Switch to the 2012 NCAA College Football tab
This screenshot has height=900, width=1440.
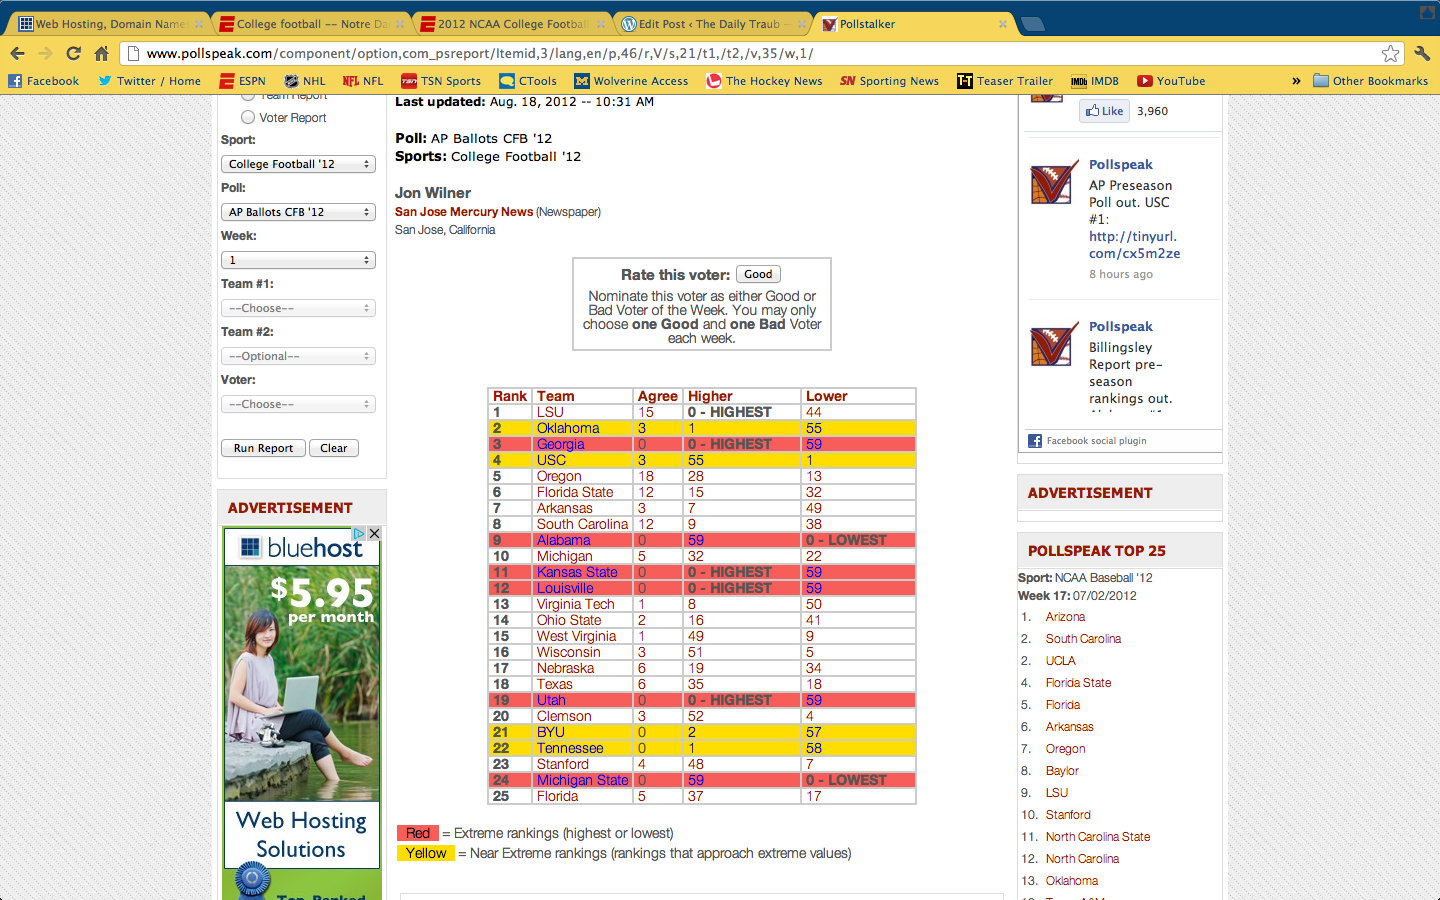tap(511, 24)
